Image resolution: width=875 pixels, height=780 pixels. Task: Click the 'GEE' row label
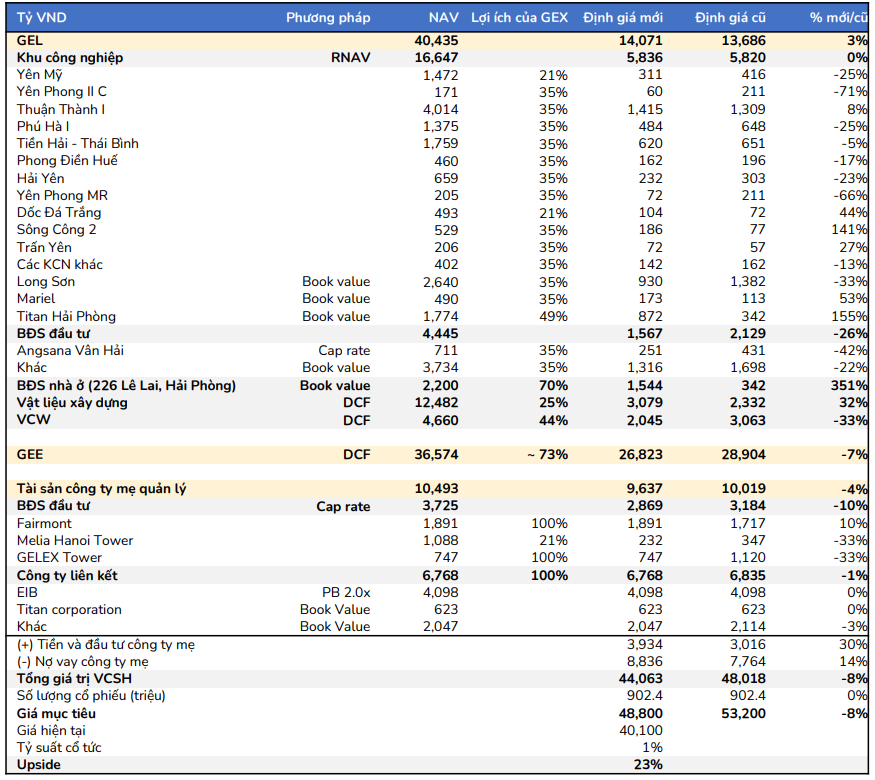click(30, 455)
